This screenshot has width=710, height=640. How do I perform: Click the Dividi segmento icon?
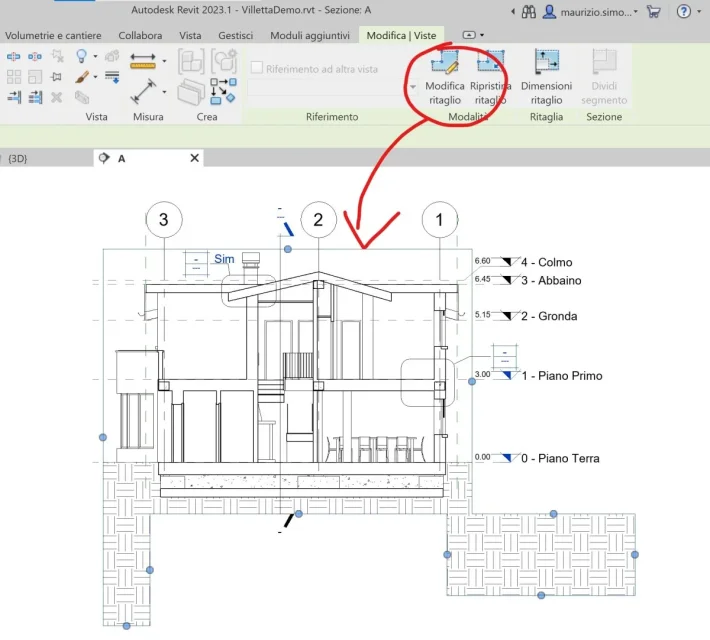coord(604,77)
